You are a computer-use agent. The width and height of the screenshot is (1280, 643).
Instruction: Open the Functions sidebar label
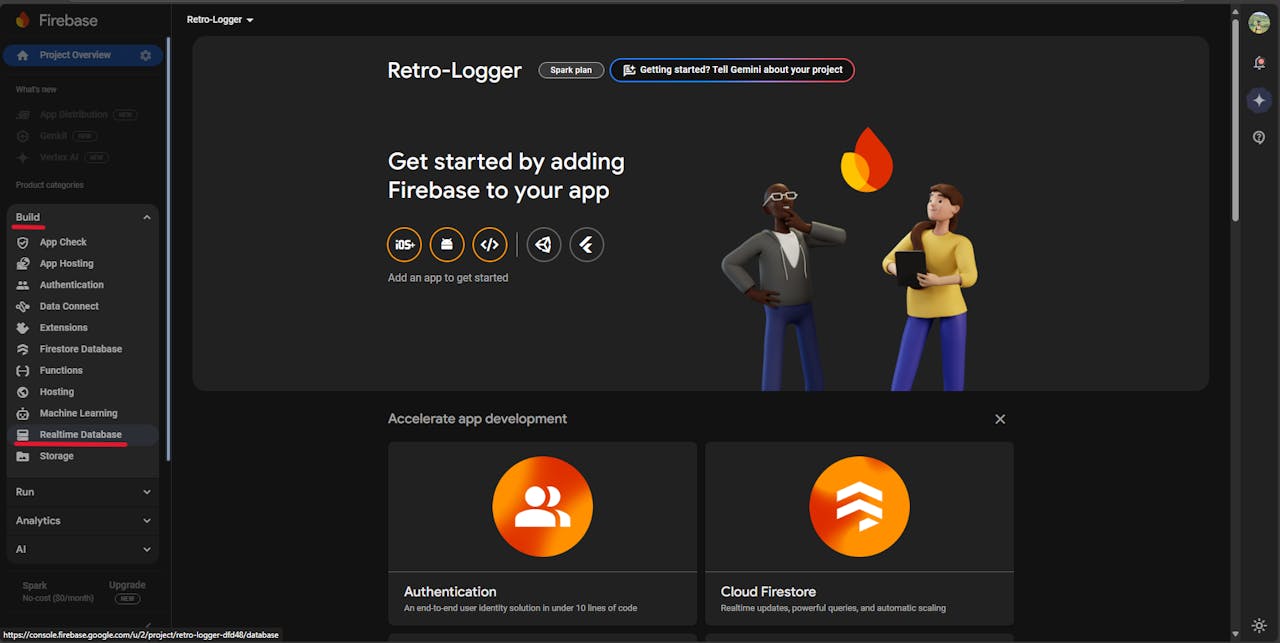click(61, 371)
